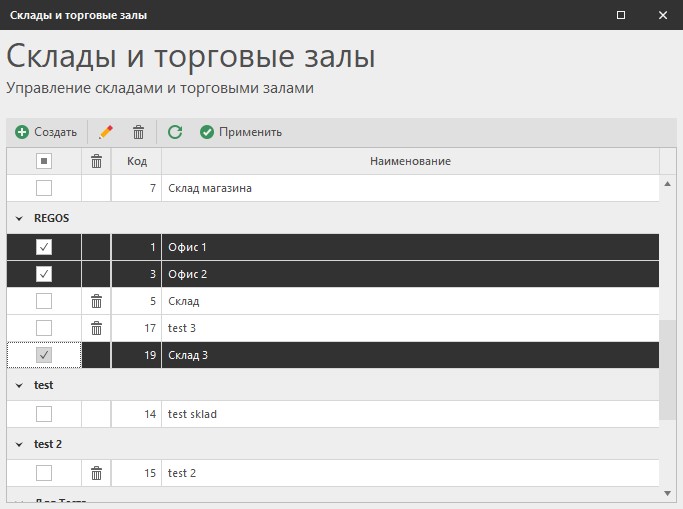Click the 'Создать' button

[x=46, y=132]
